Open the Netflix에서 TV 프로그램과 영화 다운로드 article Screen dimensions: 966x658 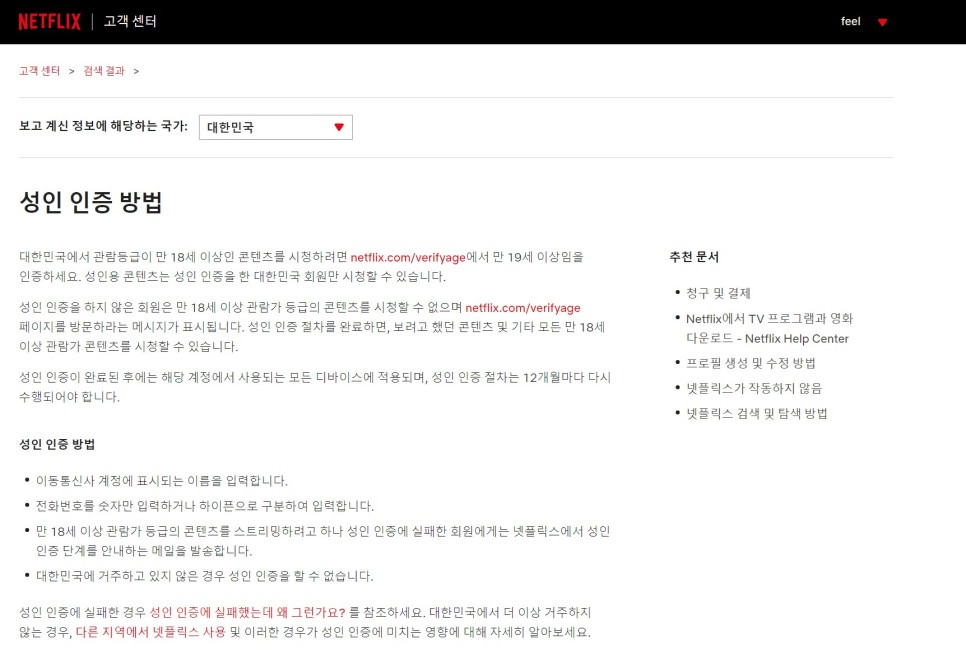pyautogui.click(x=769, y=328)
